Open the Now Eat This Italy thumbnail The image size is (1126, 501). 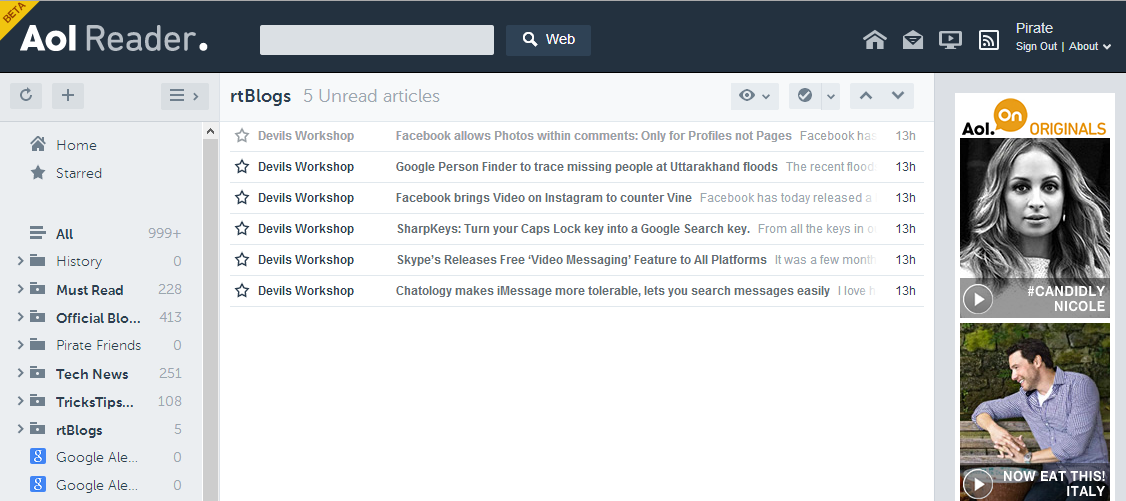[x=1034, y=412]
